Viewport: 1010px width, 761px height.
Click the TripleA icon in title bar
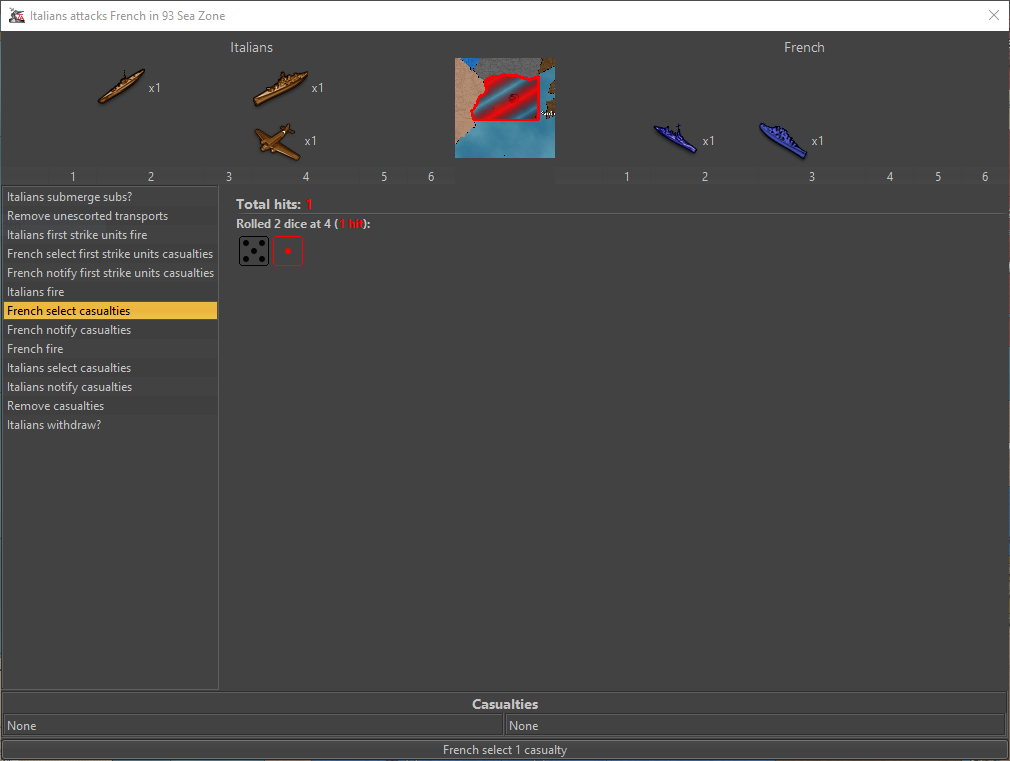tap(17, 15)
